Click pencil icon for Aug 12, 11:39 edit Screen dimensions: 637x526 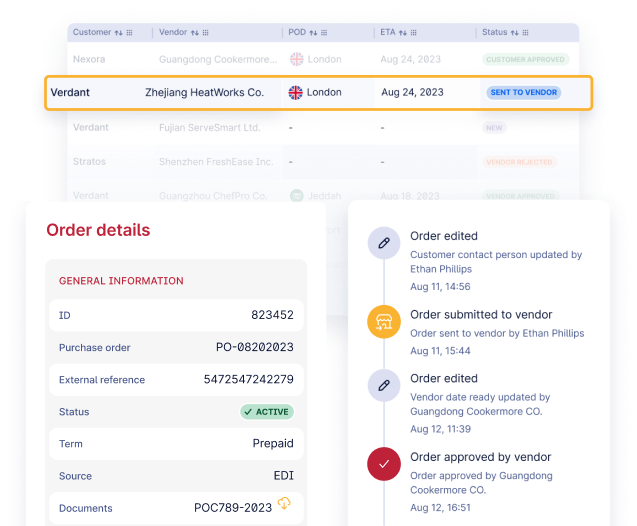384,385
